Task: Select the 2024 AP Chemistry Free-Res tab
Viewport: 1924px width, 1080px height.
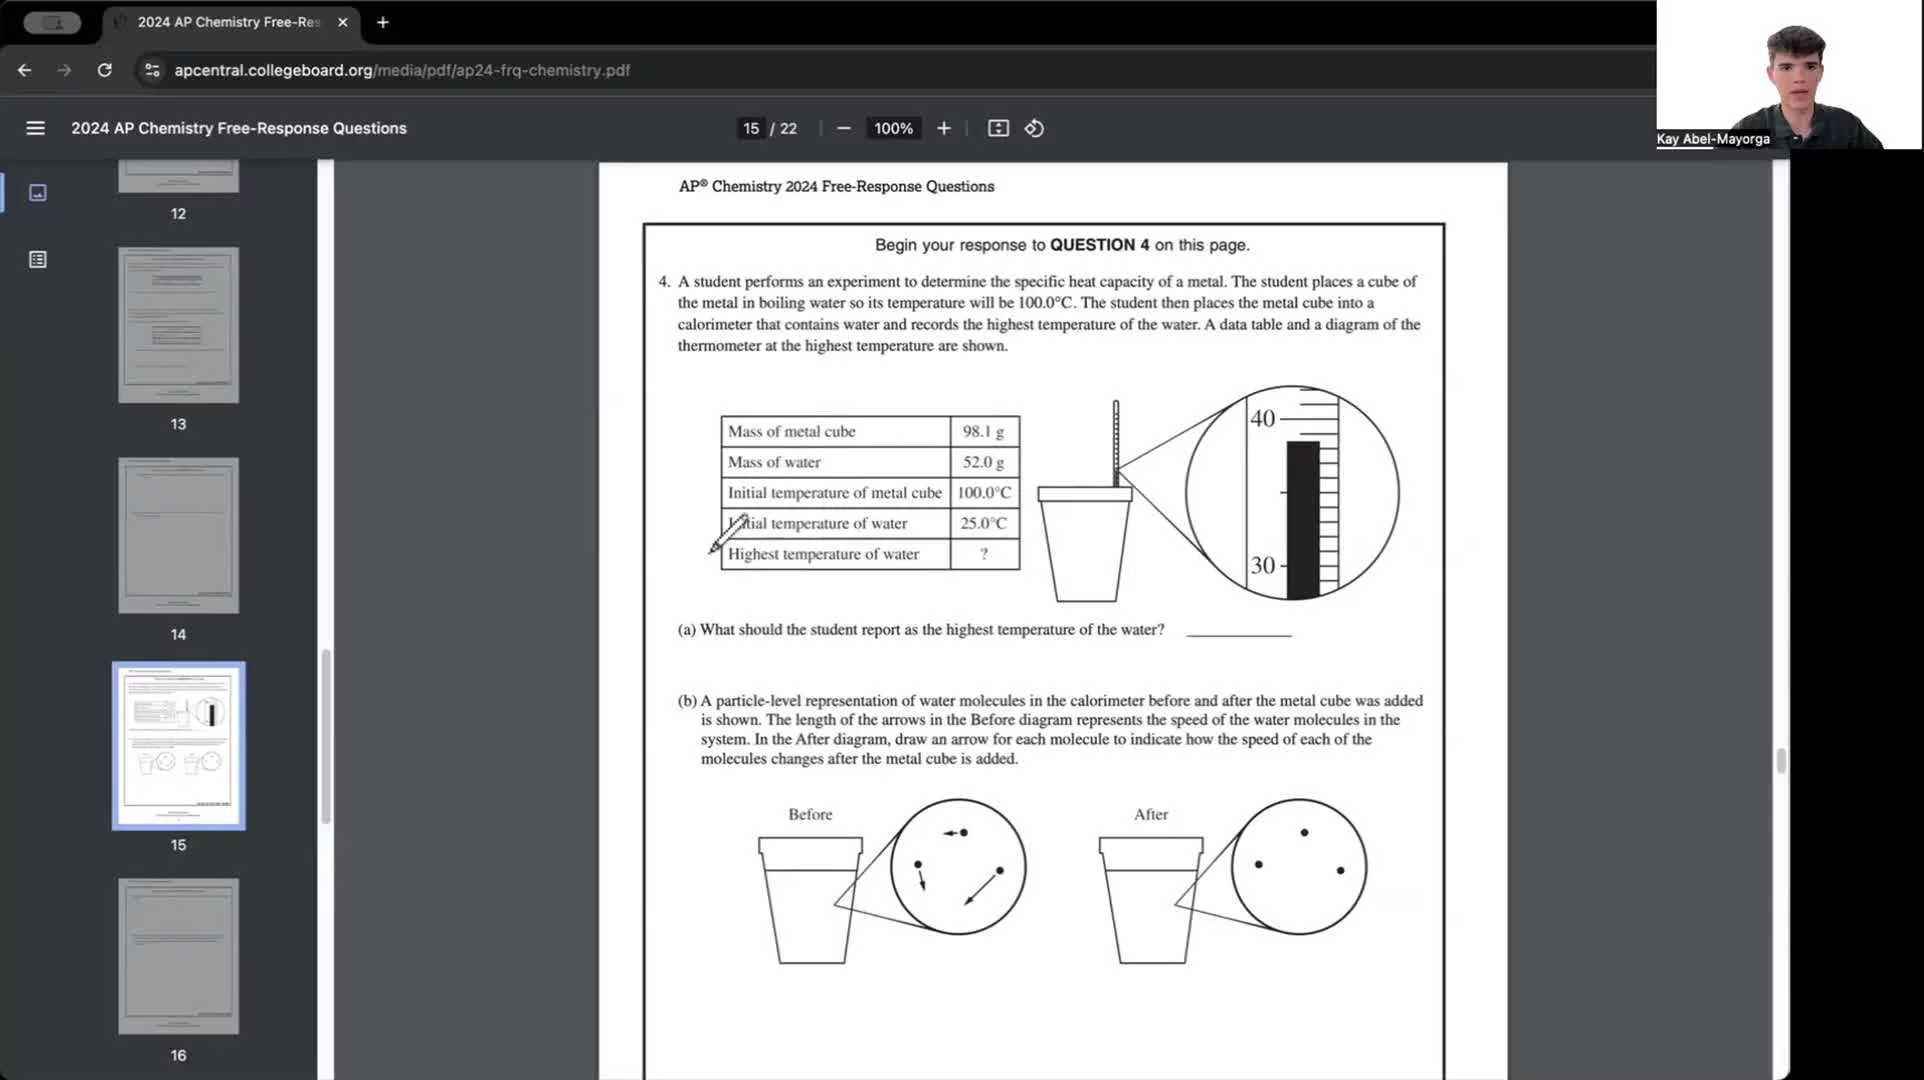Action: click(228, 22)
